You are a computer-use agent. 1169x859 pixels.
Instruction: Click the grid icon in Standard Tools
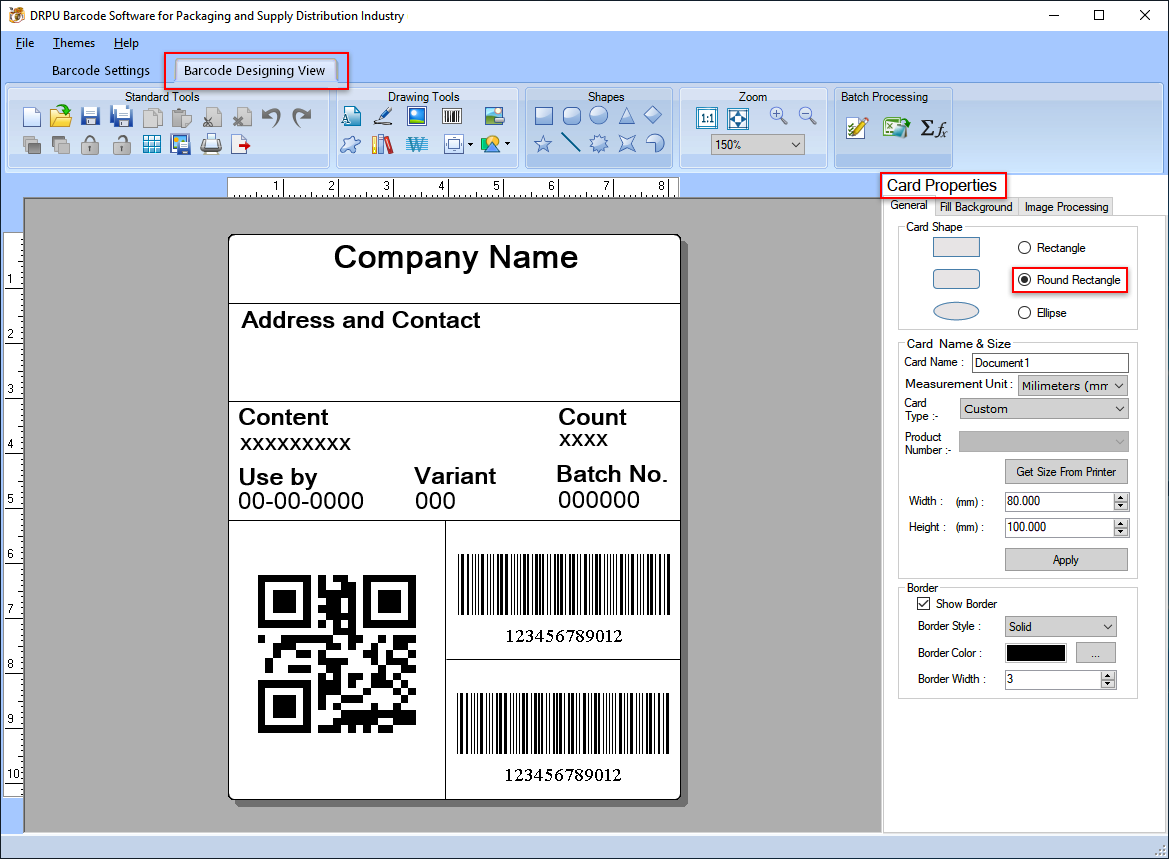point(151,144)
